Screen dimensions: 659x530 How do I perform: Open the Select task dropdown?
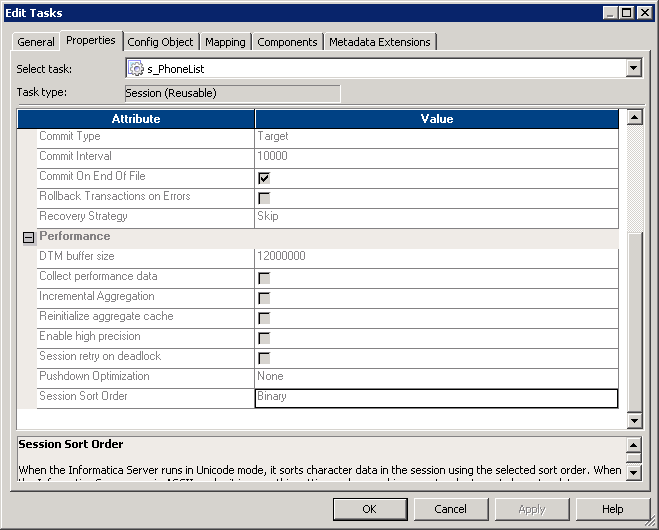click(x=632, y=68)
